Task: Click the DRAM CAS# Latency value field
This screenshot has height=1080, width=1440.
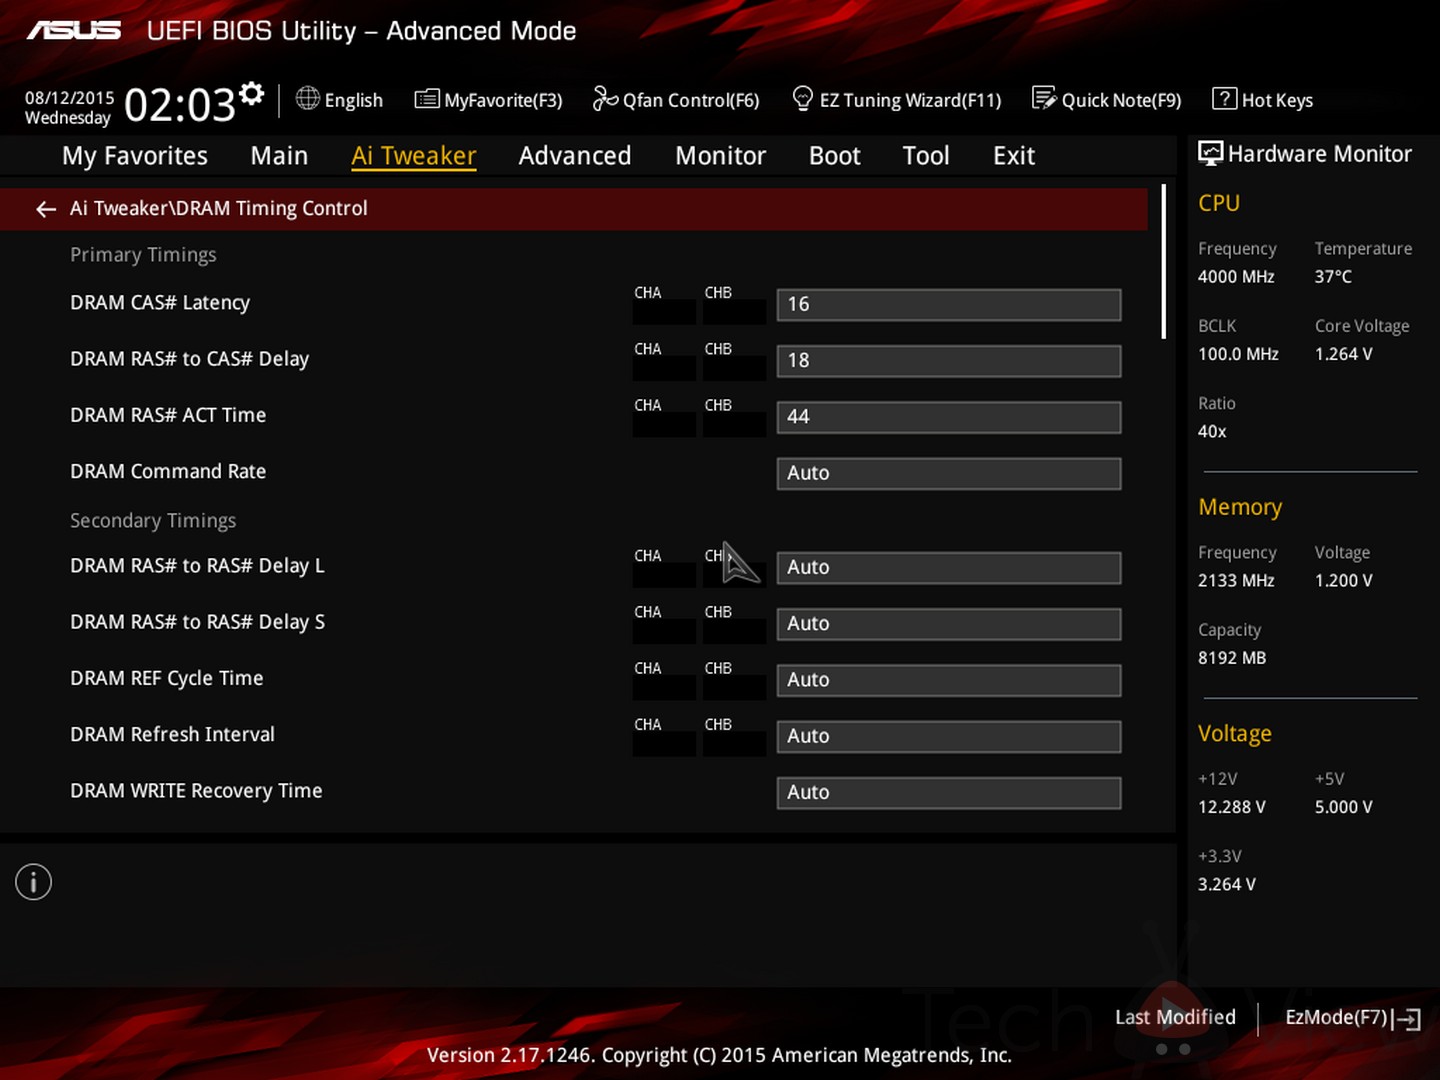Action: tap(949, 305)
